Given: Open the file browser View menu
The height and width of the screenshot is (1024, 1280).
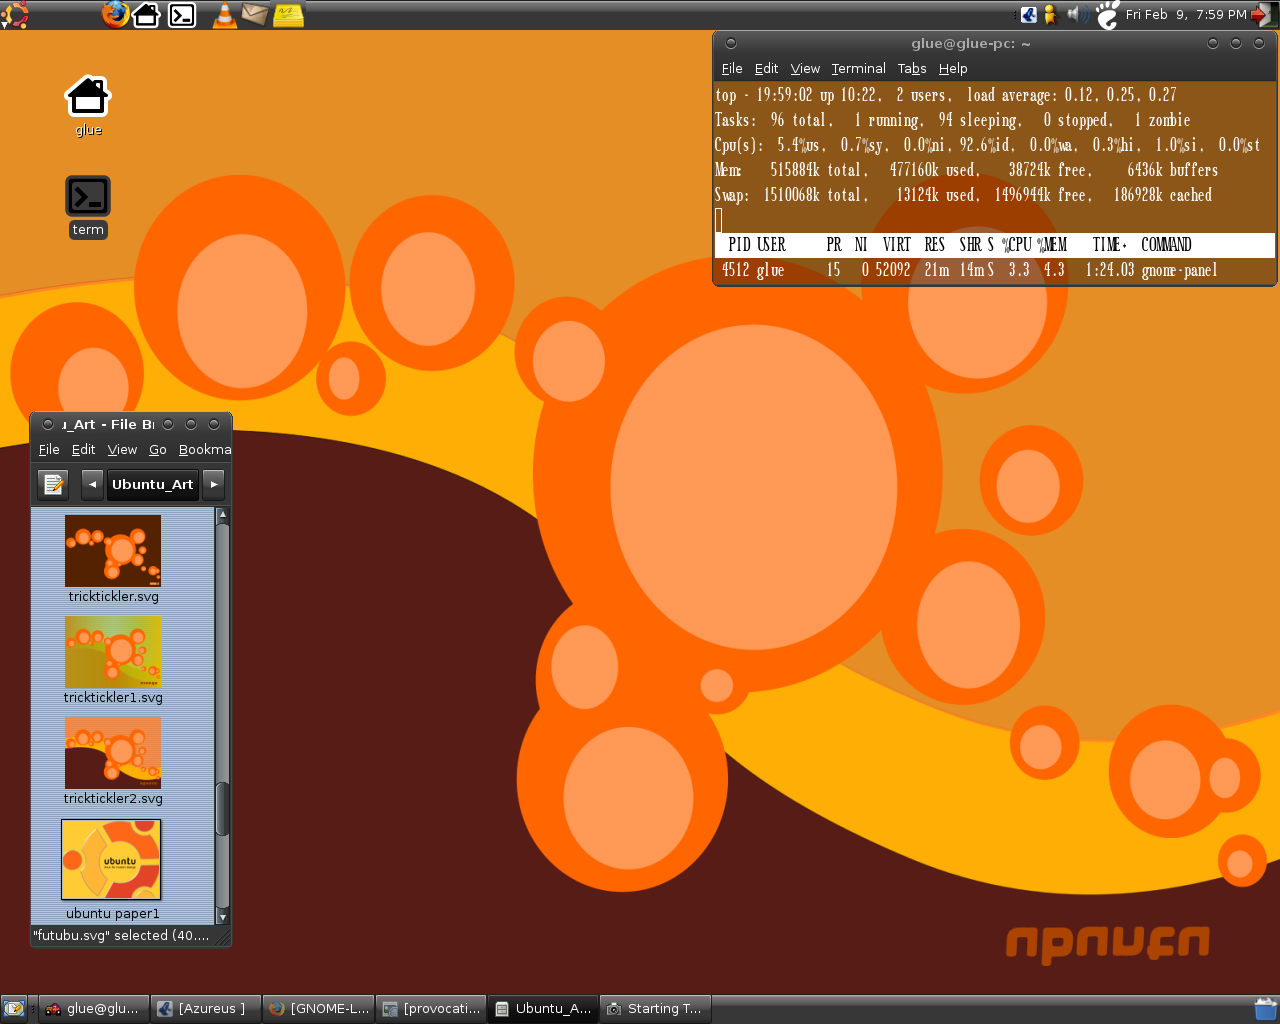Looking at the screenshot, I should 122,449.
